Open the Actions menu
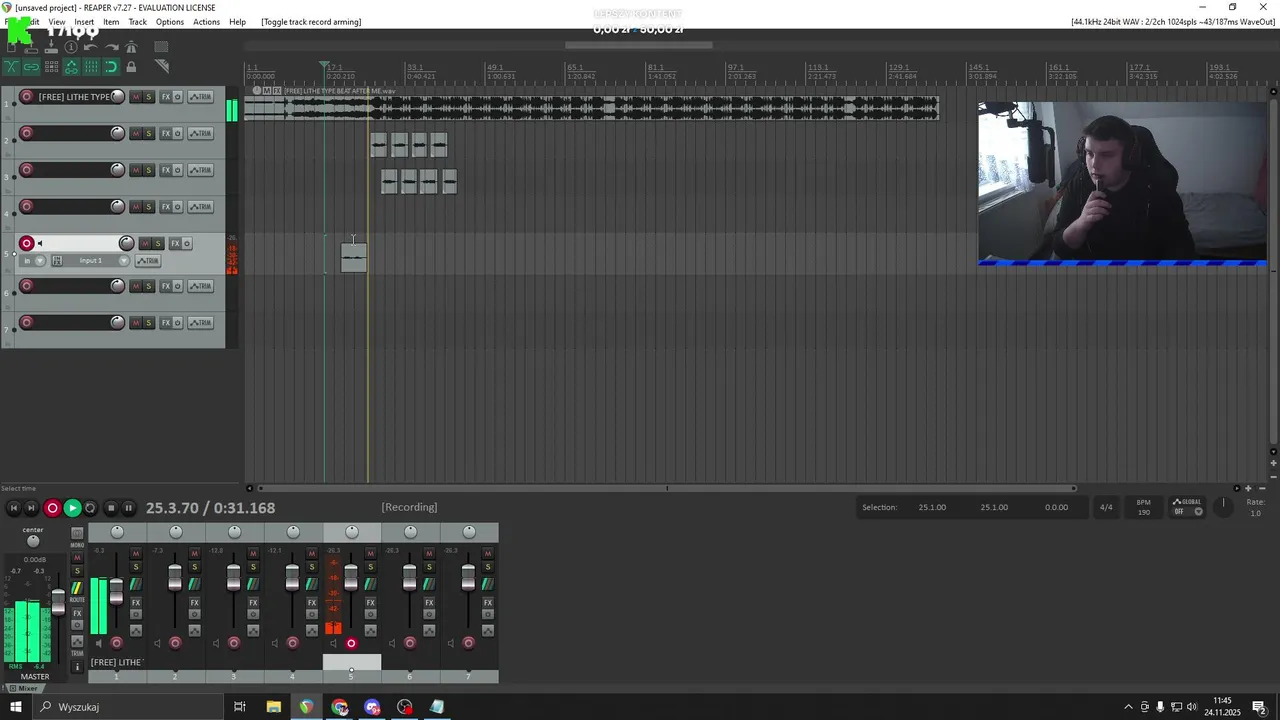Image resolution: width=1280 pixels, height=720 pixels. pyautogui.click(x=206, y=22)
